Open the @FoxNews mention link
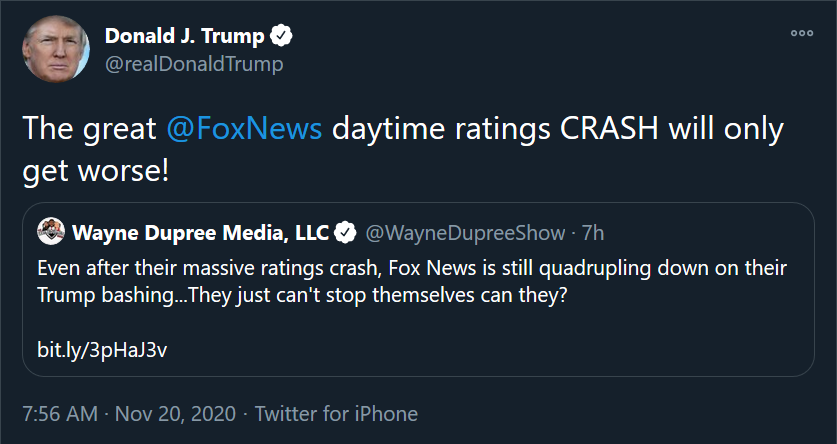This screenshot has height=444, width=837. (x=244, y=129)
